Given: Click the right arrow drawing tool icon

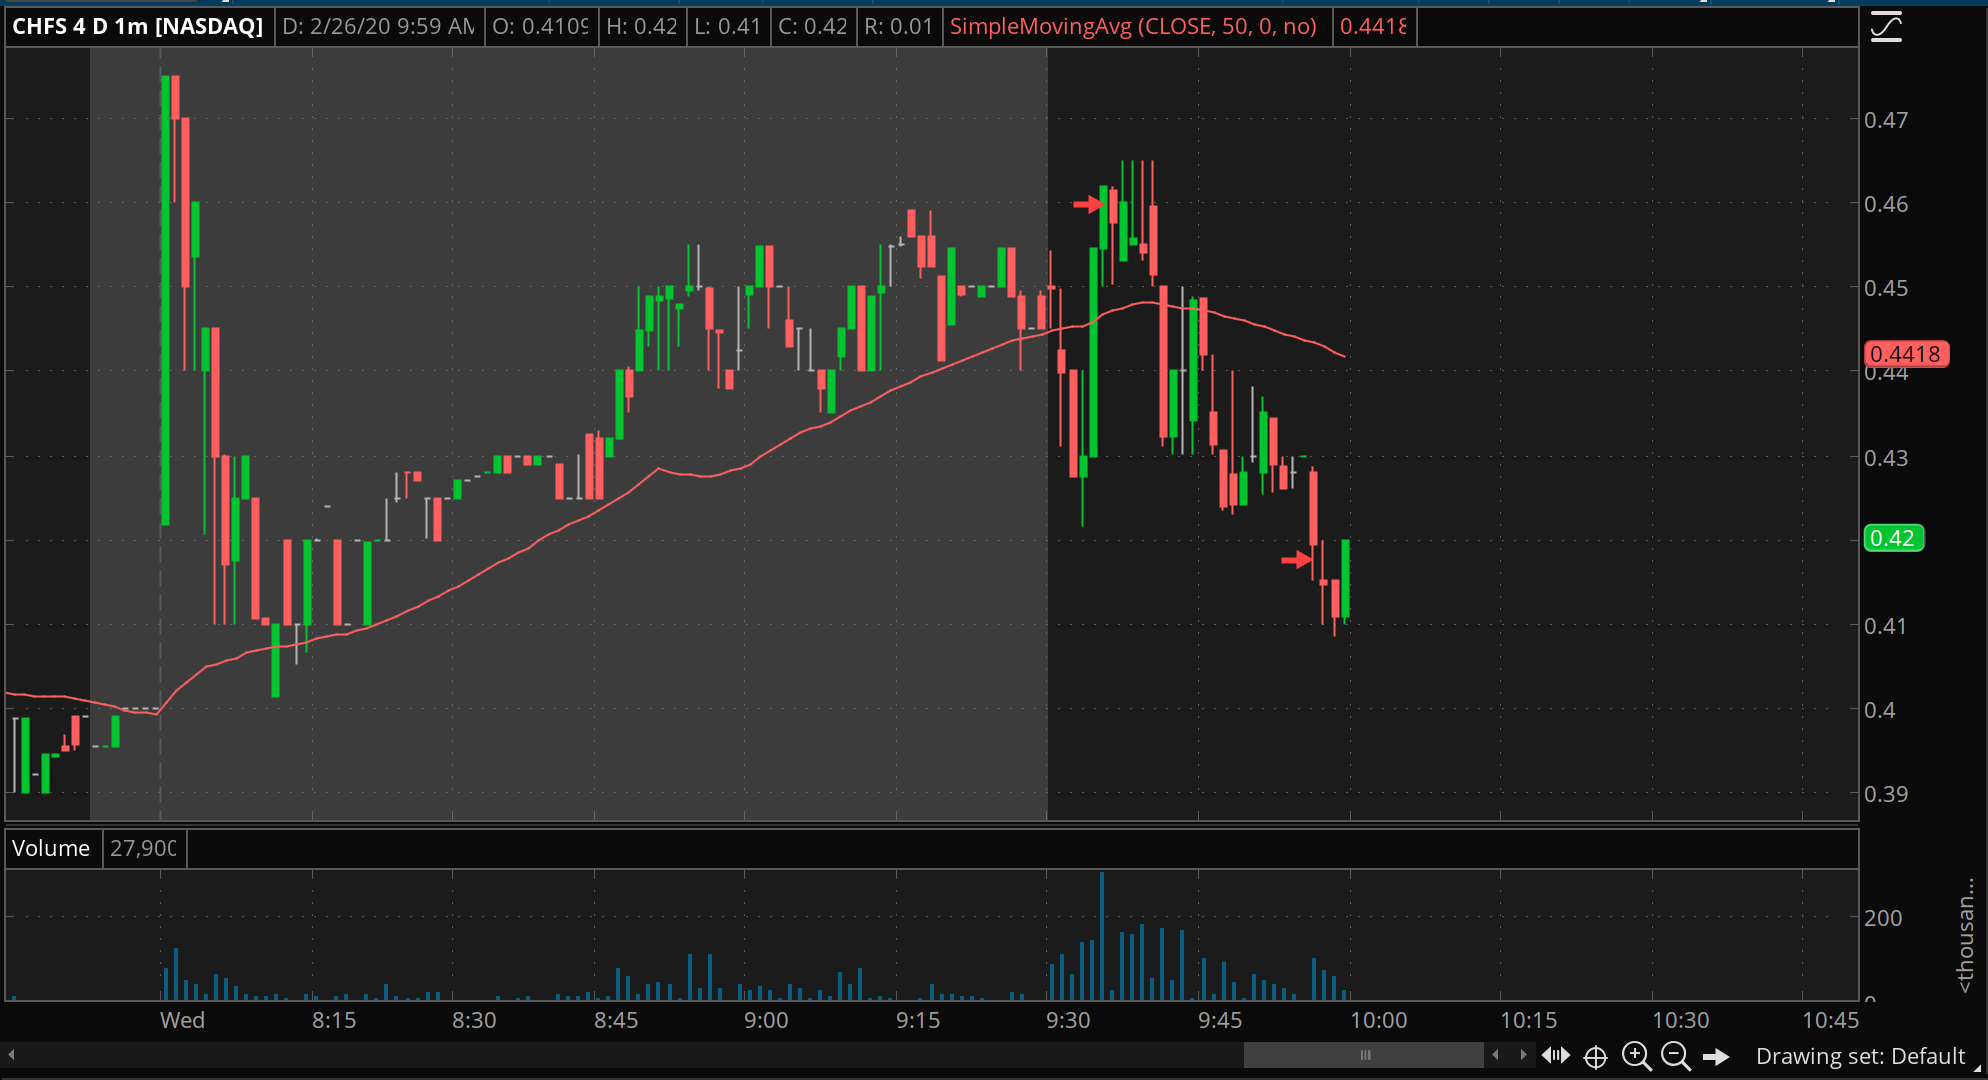Looking at the screenshot, I should click(x=1716, y=1057).
